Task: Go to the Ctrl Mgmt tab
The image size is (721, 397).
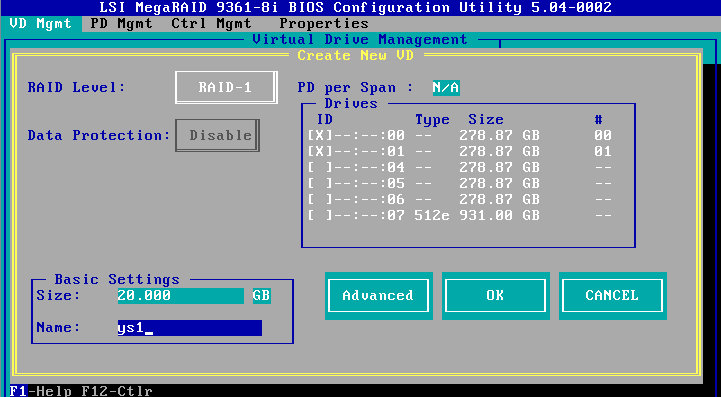Action: 212,23
